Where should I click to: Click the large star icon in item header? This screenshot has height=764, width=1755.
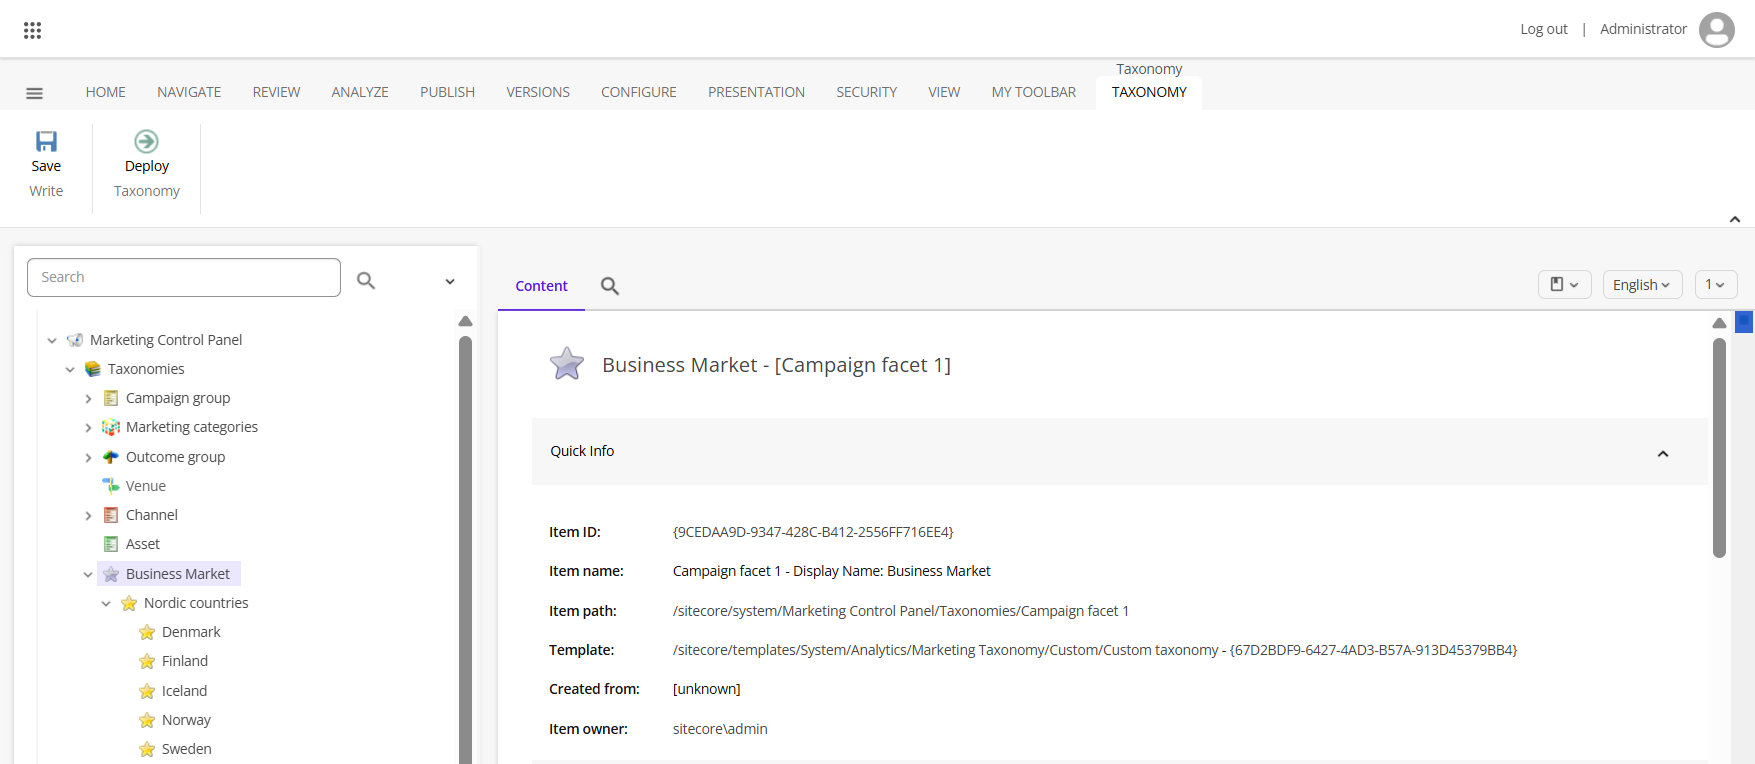[567, 364]
